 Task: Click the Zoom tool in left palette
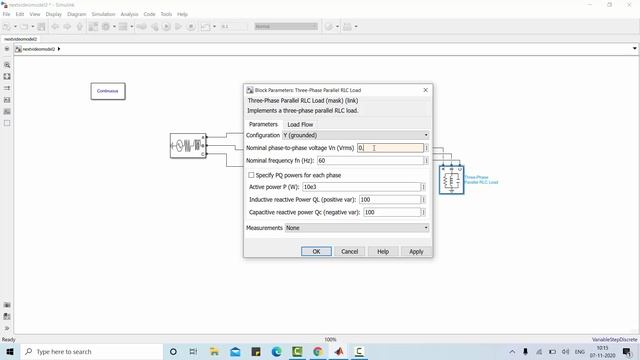pyautogui.click(x=7, y=65)
